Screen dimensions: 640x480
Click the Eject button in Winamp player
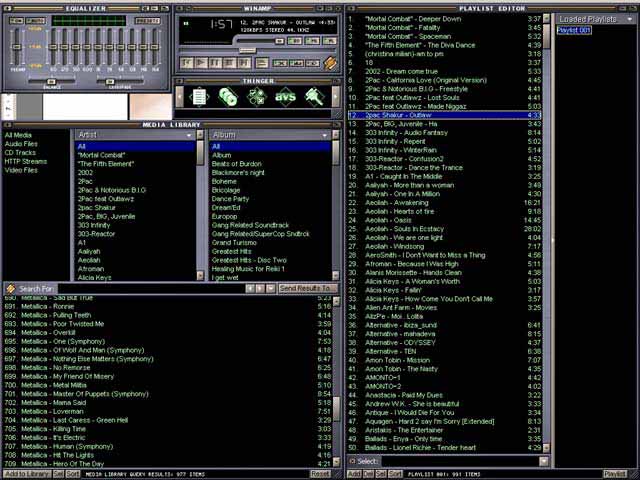262,63
